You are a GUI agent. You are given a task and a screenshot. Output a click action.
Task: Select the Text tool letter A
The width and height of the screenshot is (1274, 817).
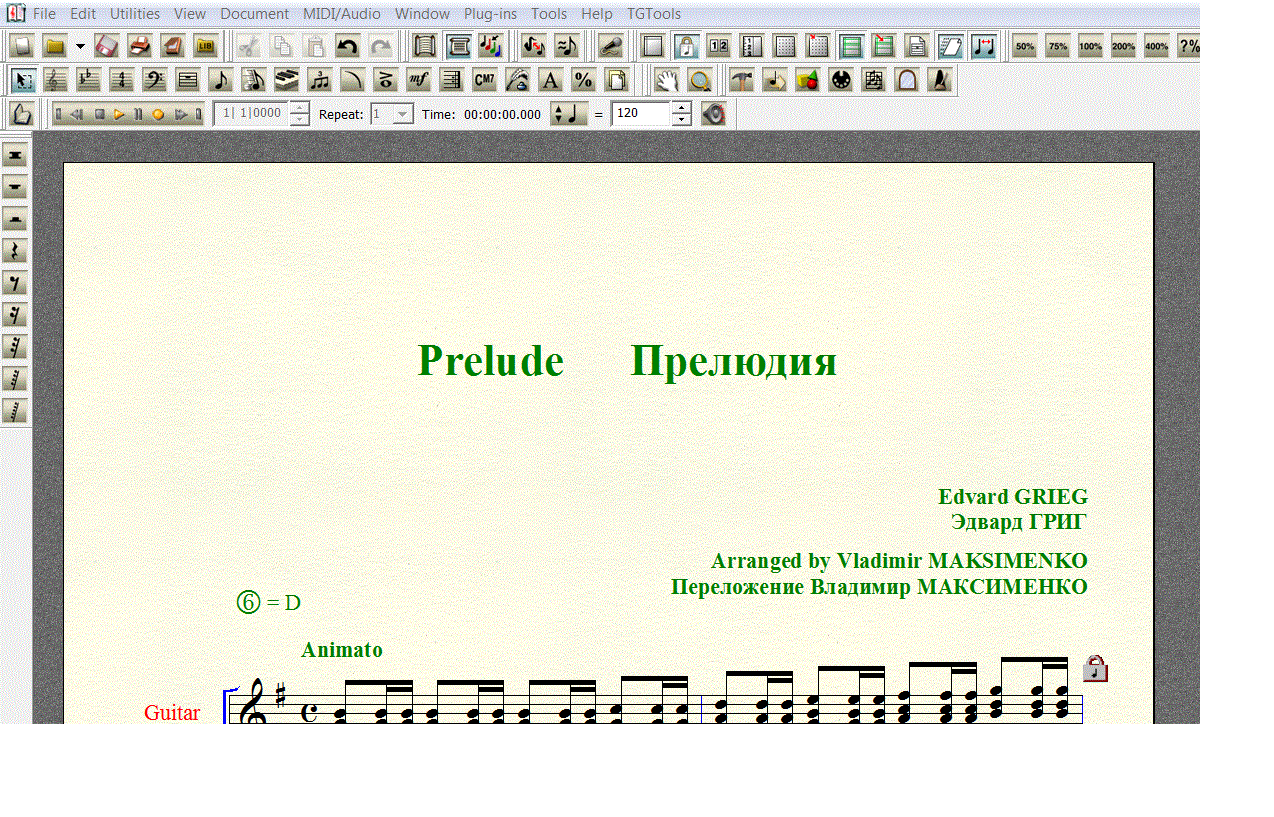pyautogui.click(x=551, y=80)
